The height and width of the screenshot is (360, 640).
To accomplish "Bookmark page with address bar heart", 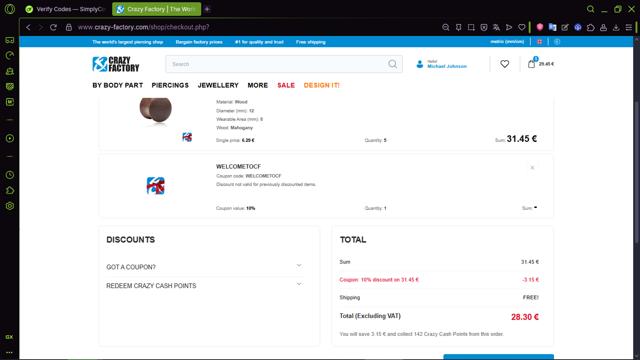I will (x=522, y=27).
